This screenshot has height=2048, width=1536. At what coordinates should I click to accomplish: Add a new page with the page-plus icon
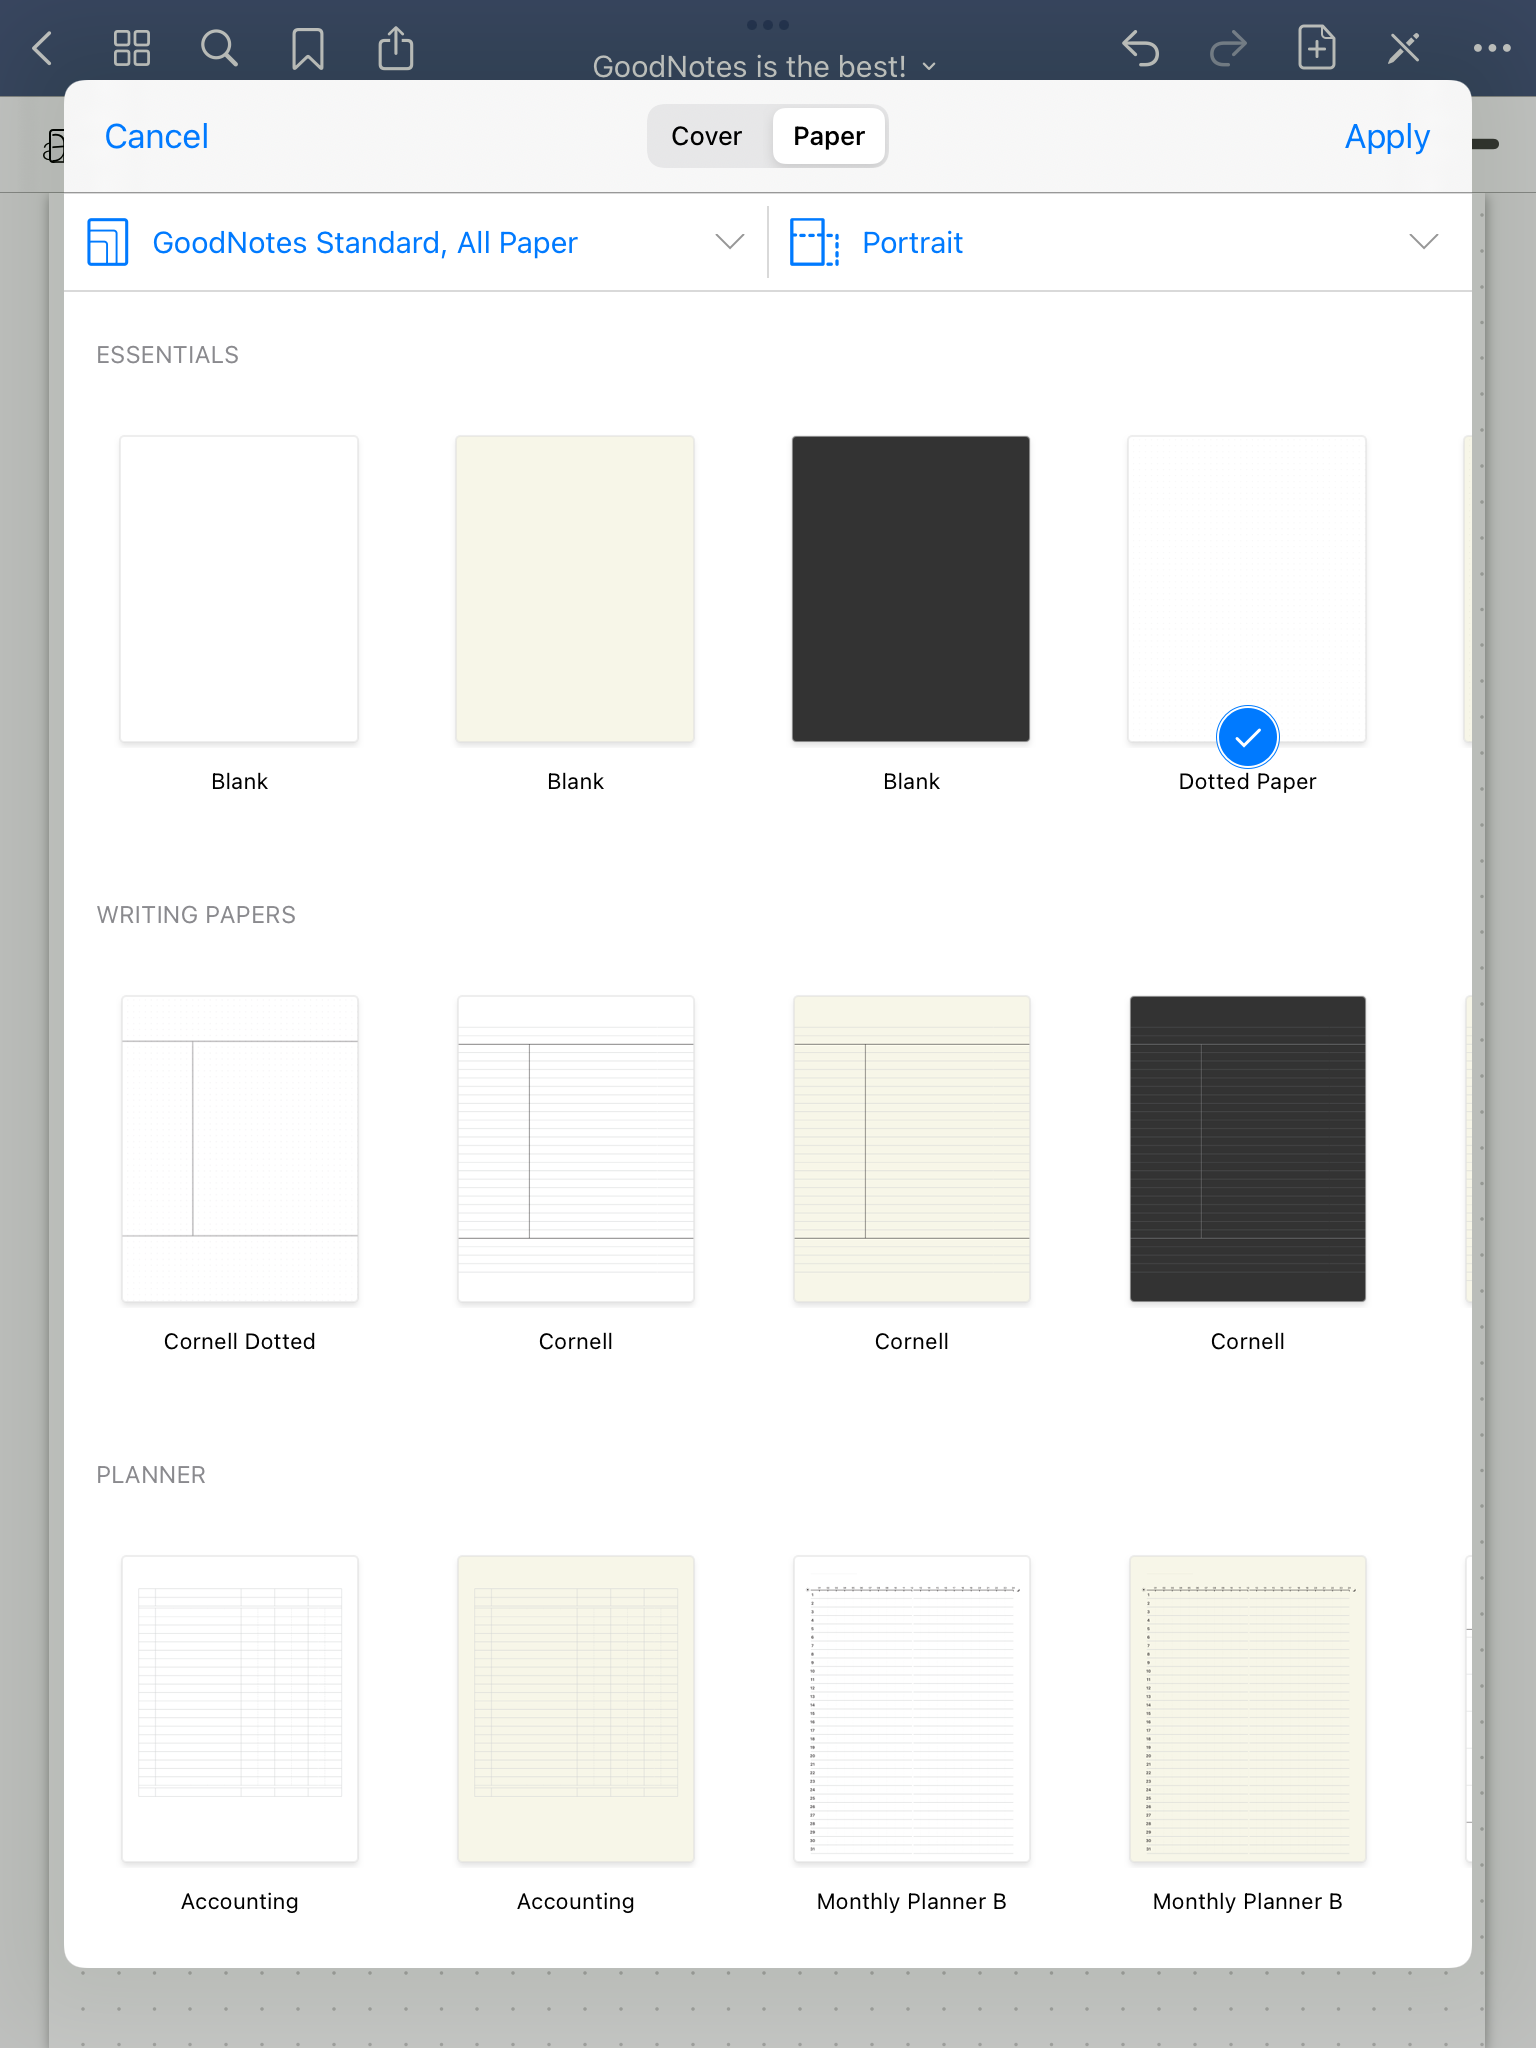[x=1316, y=48]
